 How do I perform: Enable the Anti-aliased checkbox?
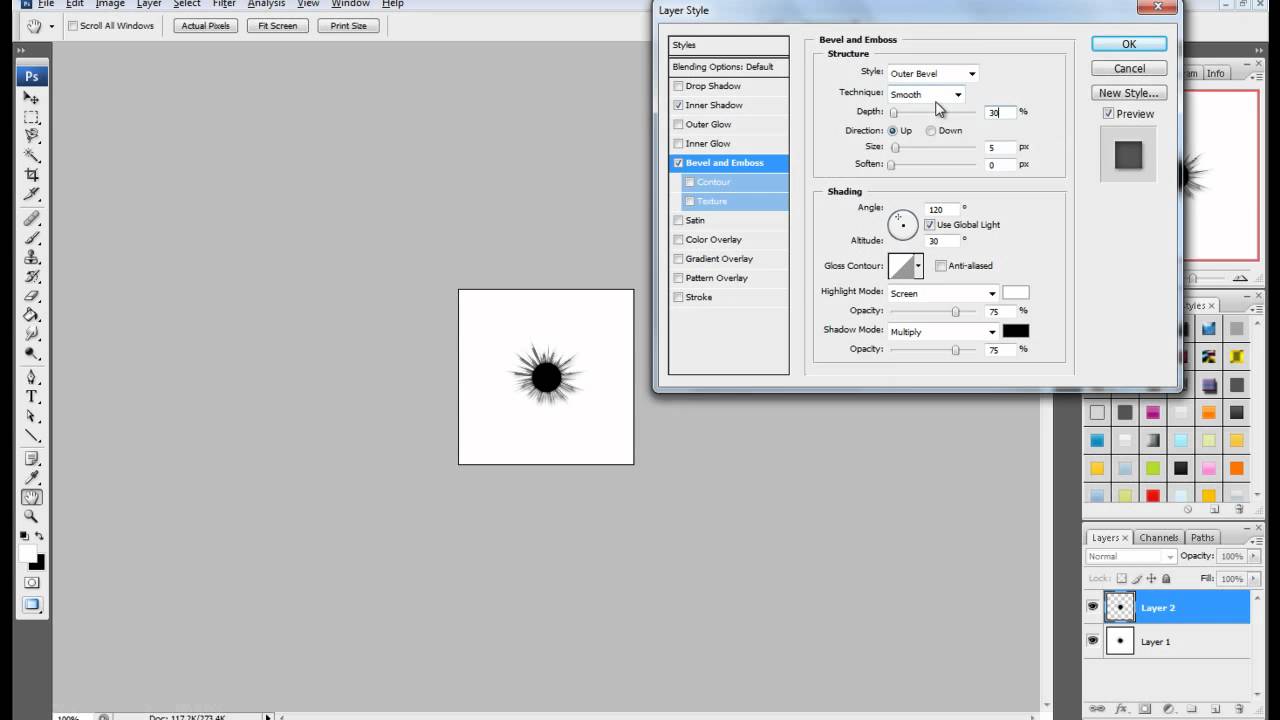(x=941, y=266)
